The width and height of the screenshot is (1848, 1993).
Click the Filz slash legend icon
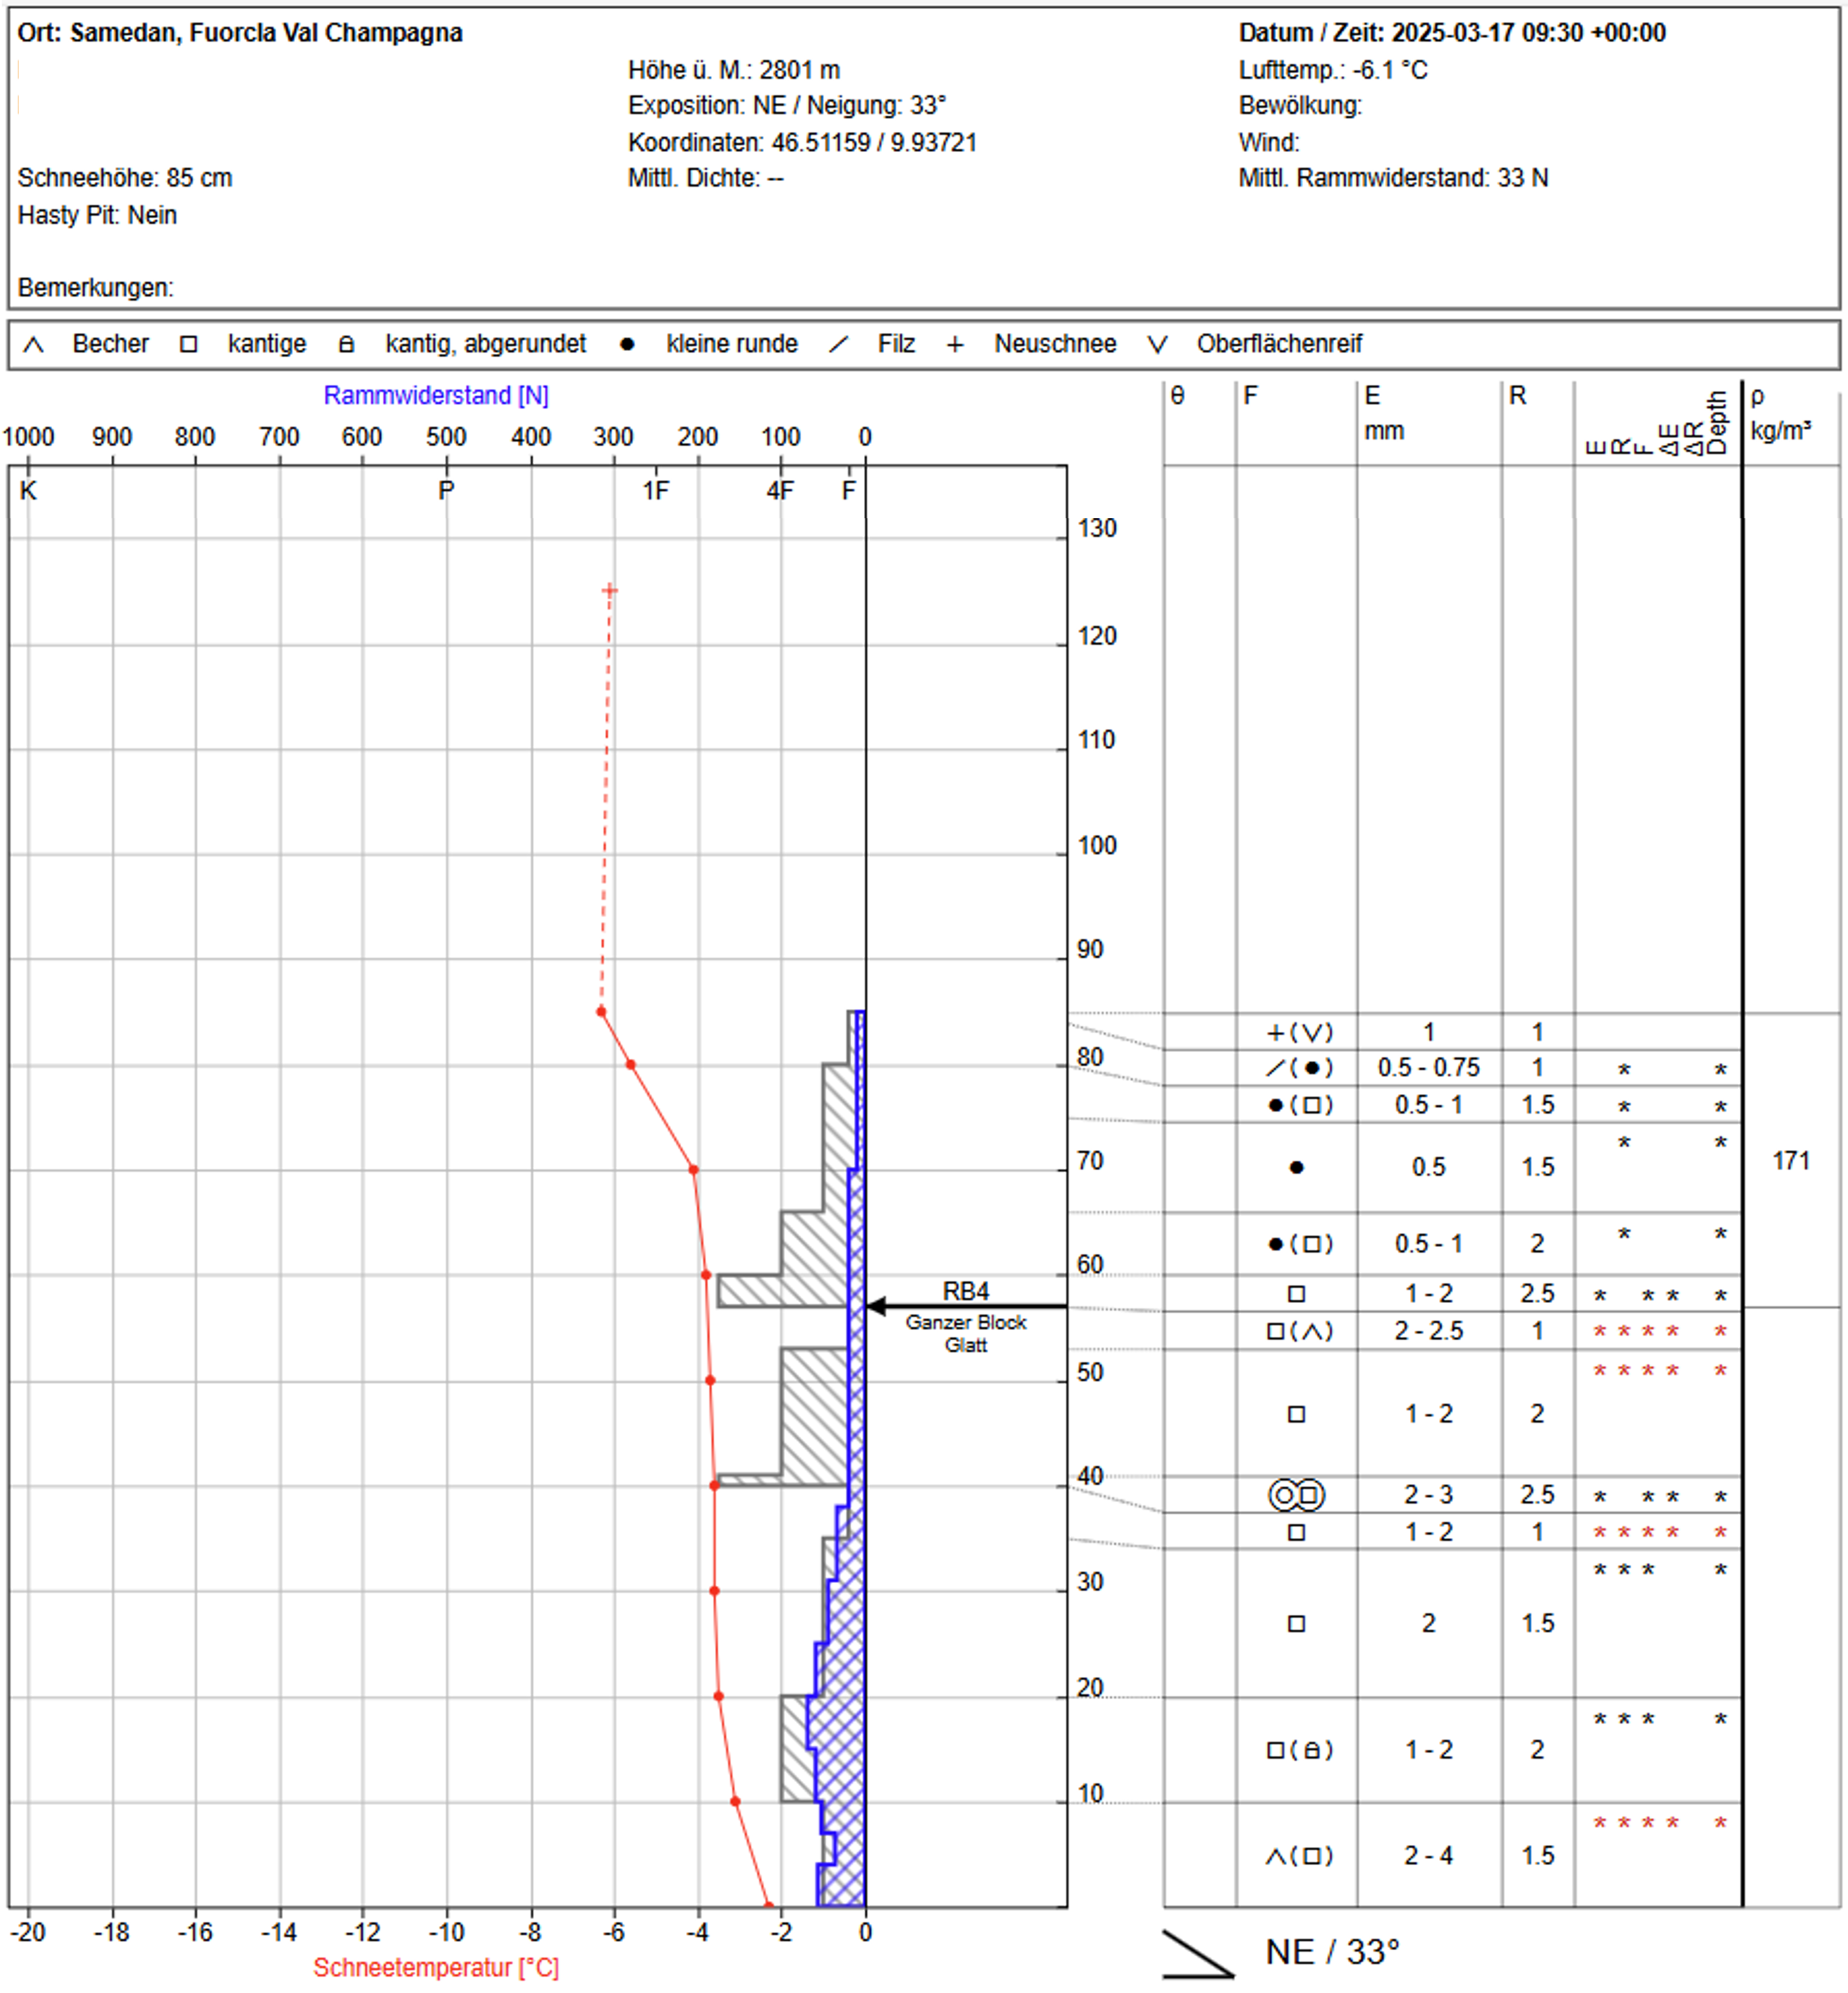838,344
